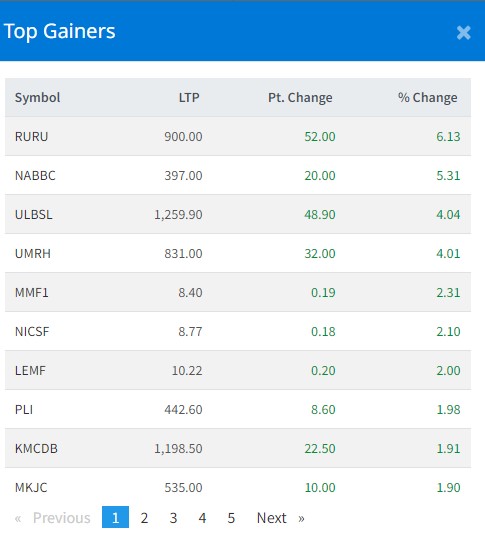The height and width of the screenshot is (556, 485).
Task: Close the Top Gainers dialog
Action: pyautogui.click(x=463, y=33)
